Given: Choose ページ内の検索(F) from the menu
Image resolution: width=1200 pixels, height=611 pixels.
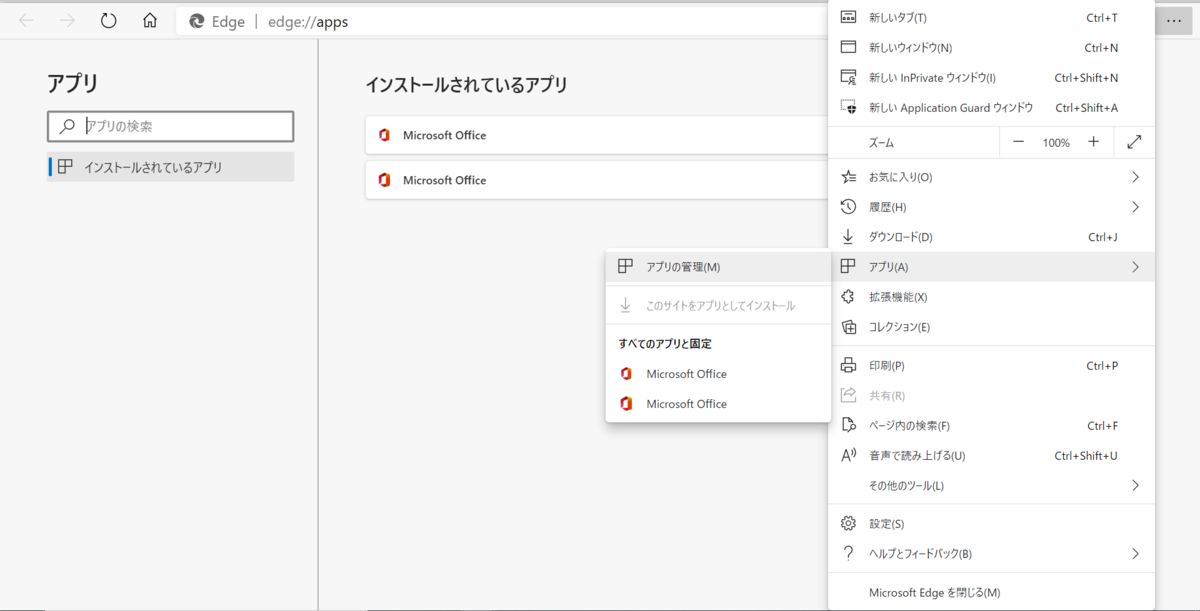Looking at the screenshot, I should point(992,426).
